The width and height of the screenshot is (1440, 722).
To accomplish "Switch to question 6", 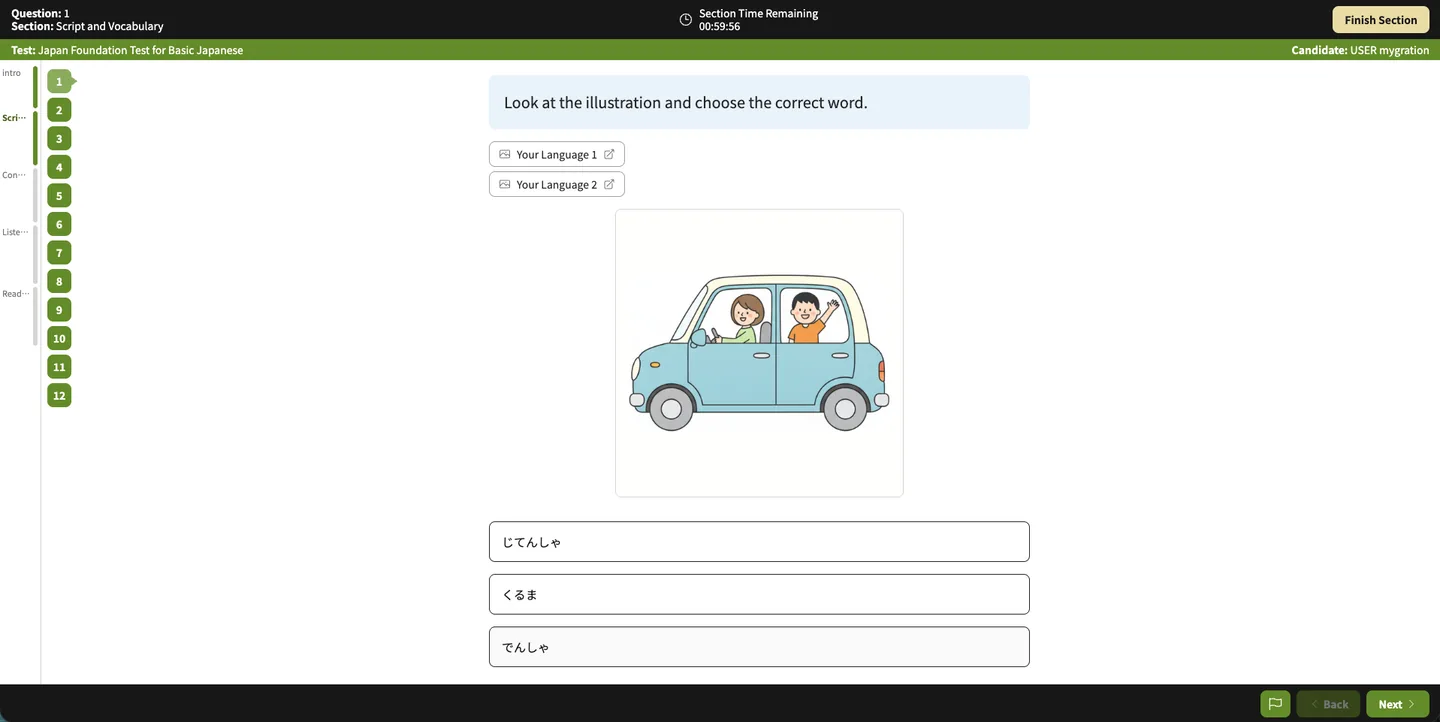I will 59,224.
